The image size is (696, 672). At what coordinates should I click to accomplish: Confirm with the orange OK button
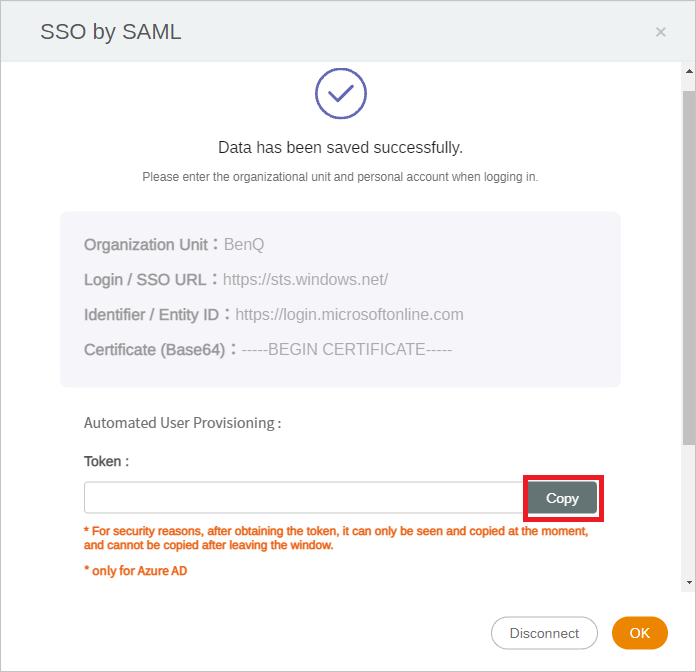point(640,633)
